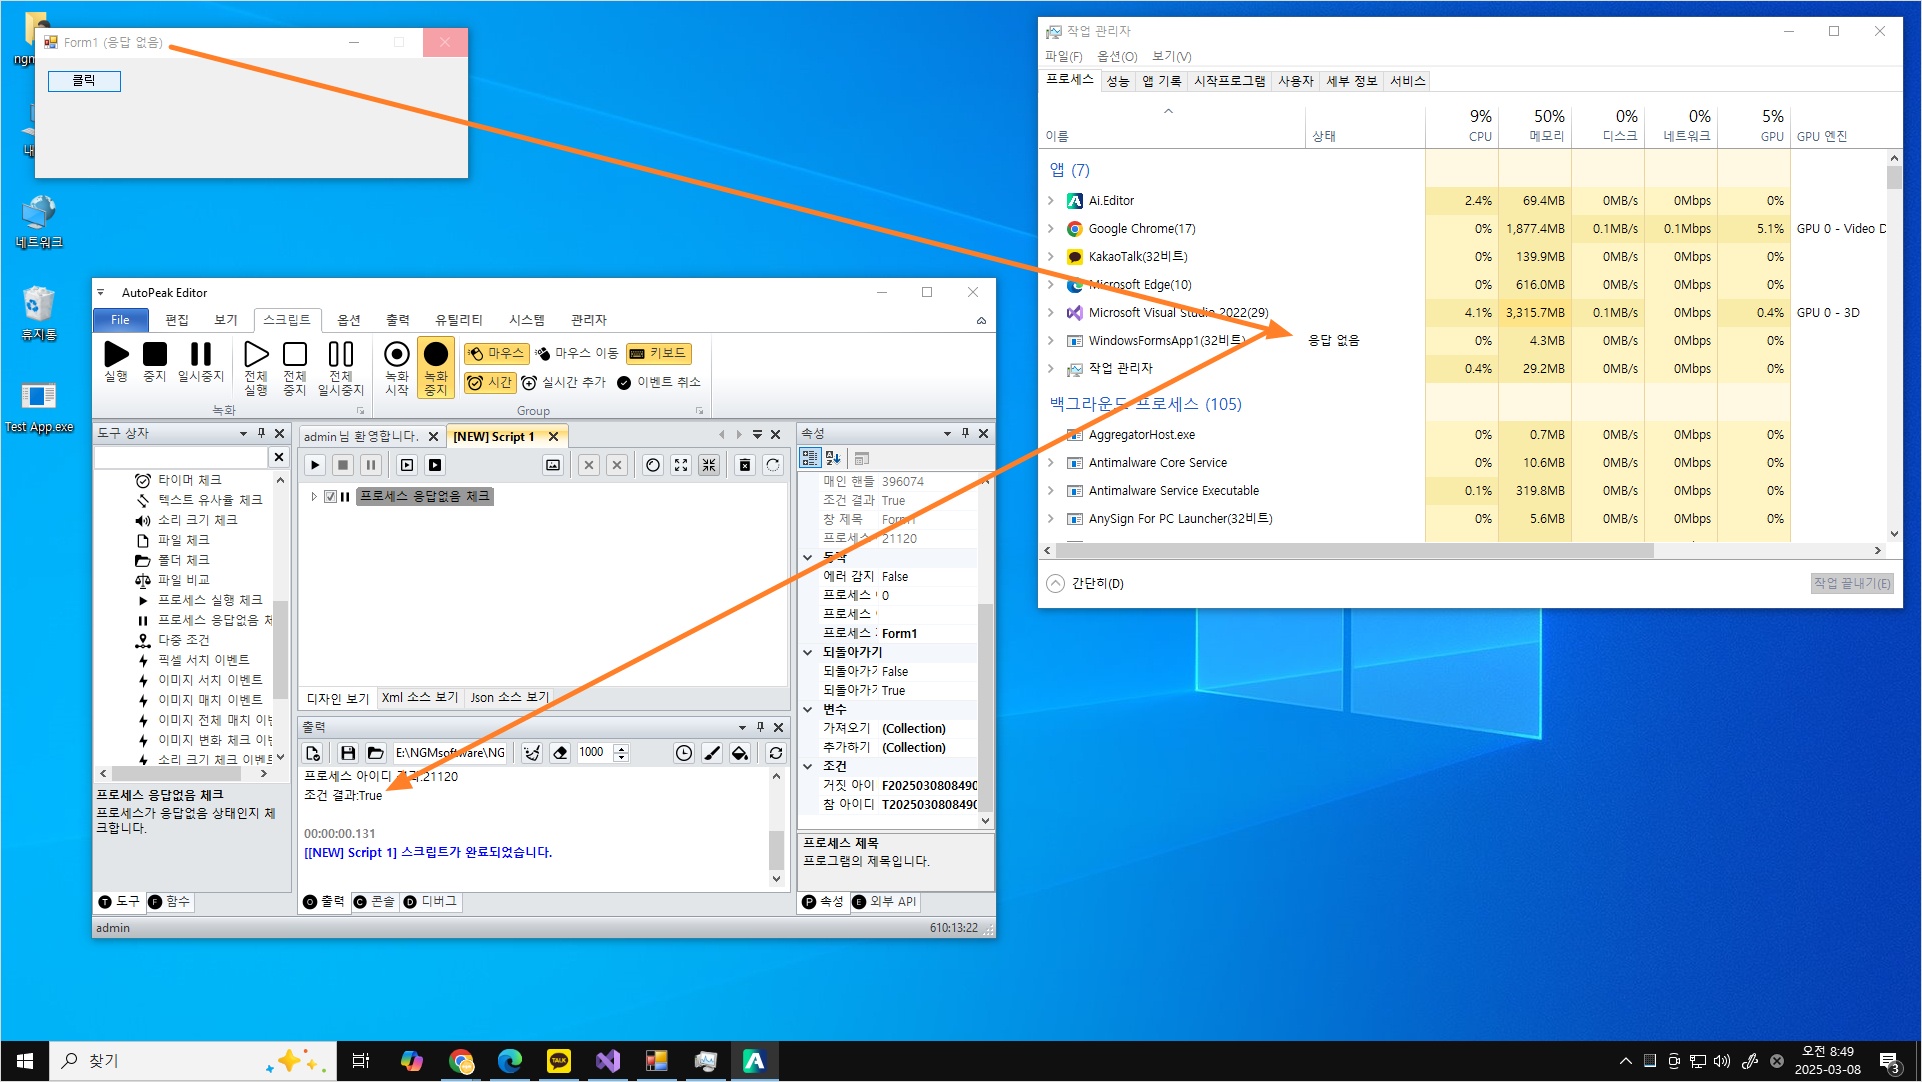Image resolution: width=1922 pixels, height=1082 pixels.
Task: Click the eraser icon in output panel
Action: pyautogui.click(x=560, y=753)
